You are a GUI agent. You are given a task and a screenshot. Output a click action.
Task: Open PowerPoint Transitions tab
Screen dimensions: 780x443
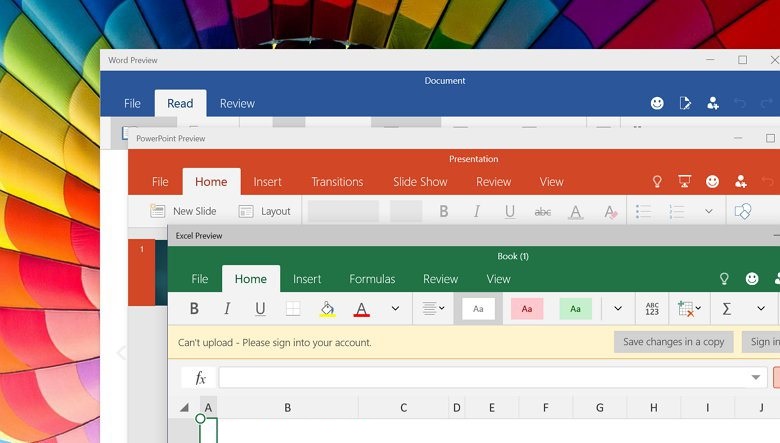pos(337,182)
